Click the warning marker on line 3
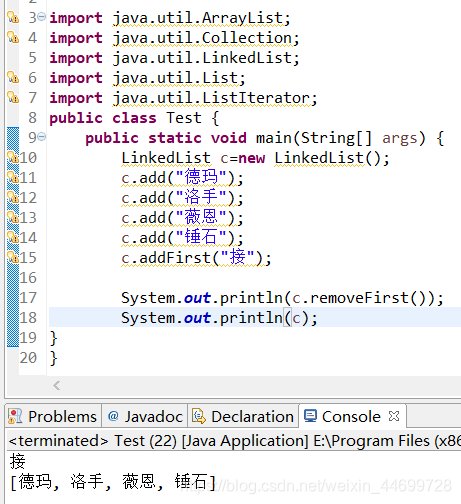This screenshot has height=504, width=461. click(x=13, y=18)
